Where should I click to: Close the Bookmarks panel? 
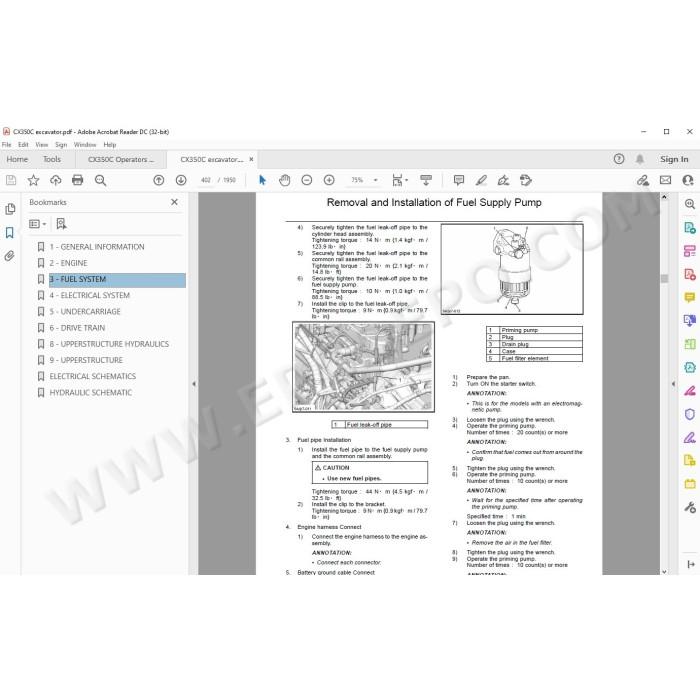[175, 202]
